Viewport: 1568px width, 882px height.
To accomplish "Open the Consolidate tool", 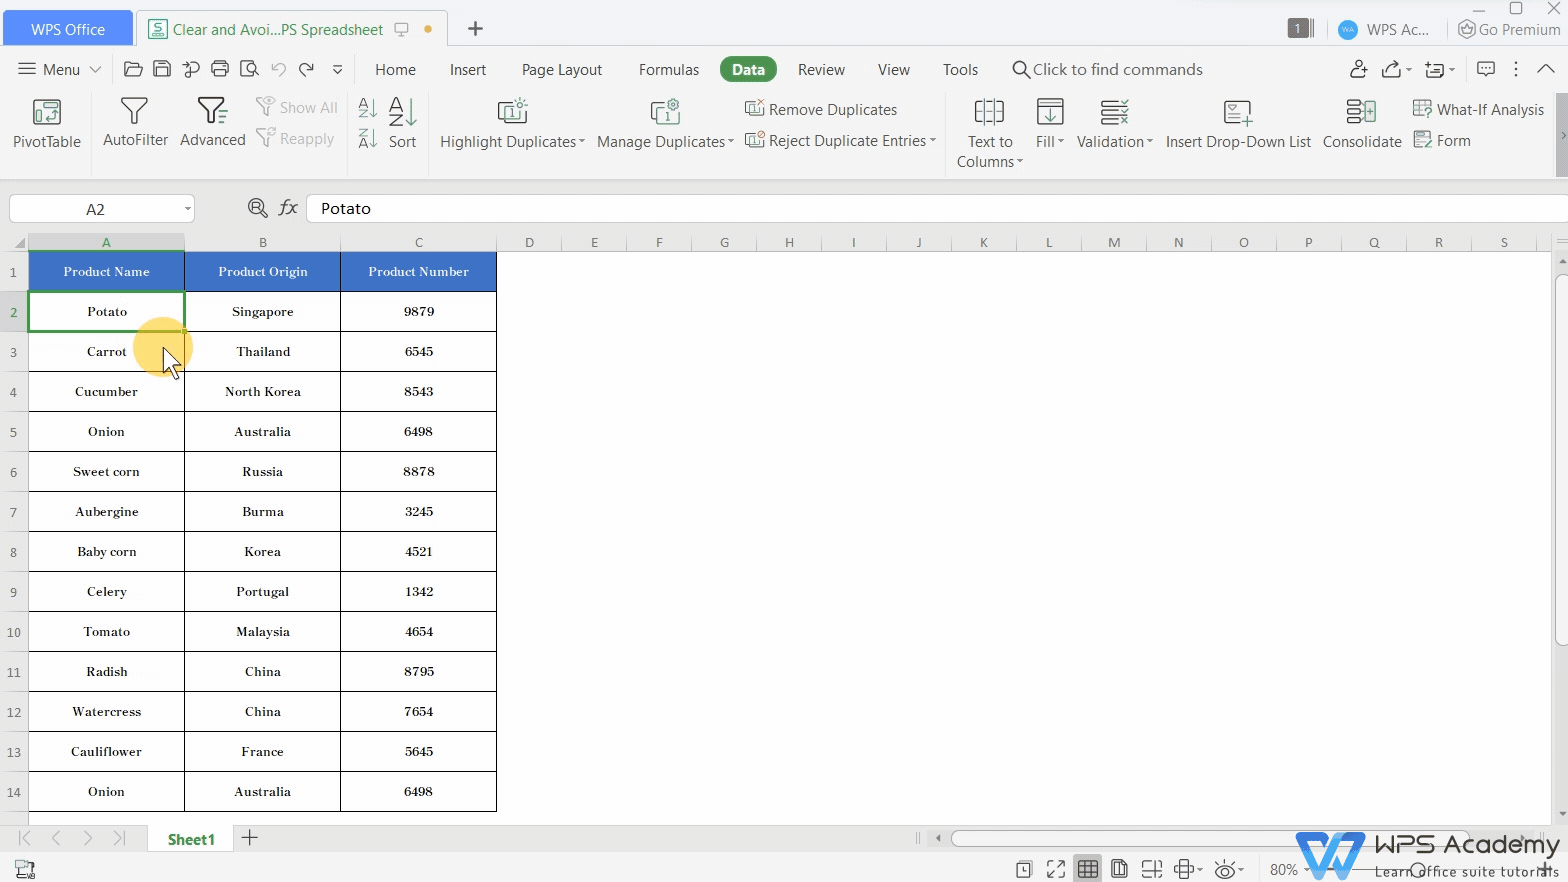I will tap(1361, 112).
